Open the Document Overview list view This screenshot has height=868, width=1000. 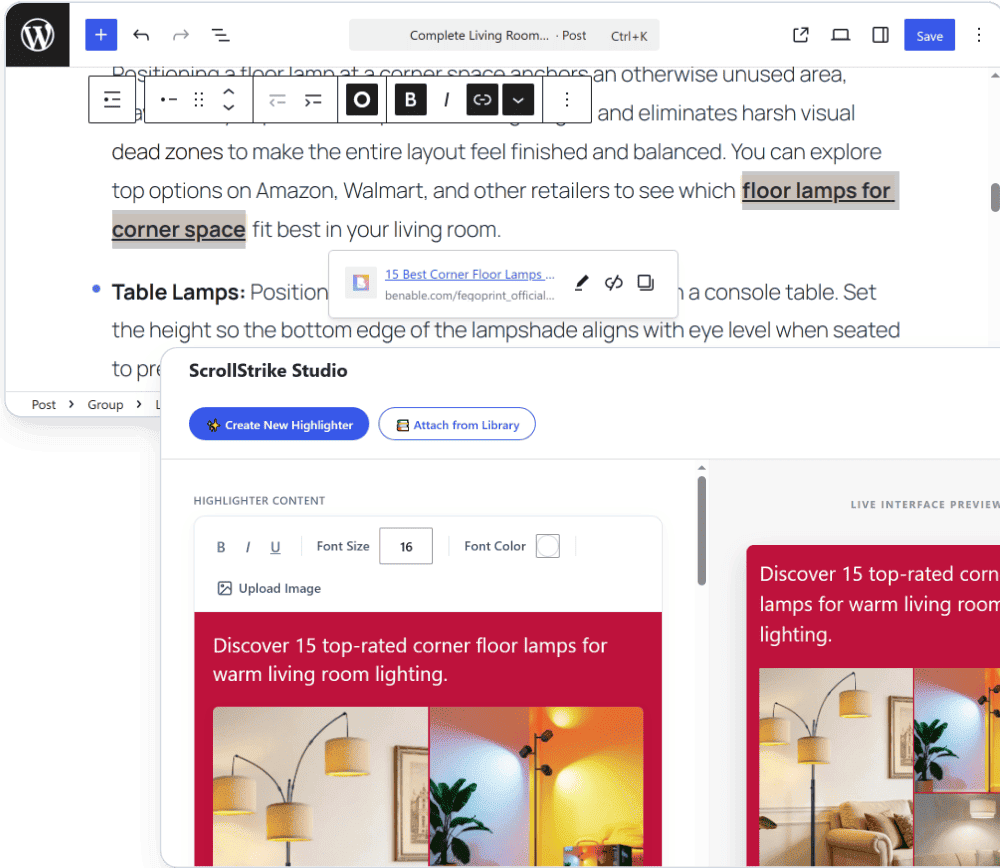point(221,35)
